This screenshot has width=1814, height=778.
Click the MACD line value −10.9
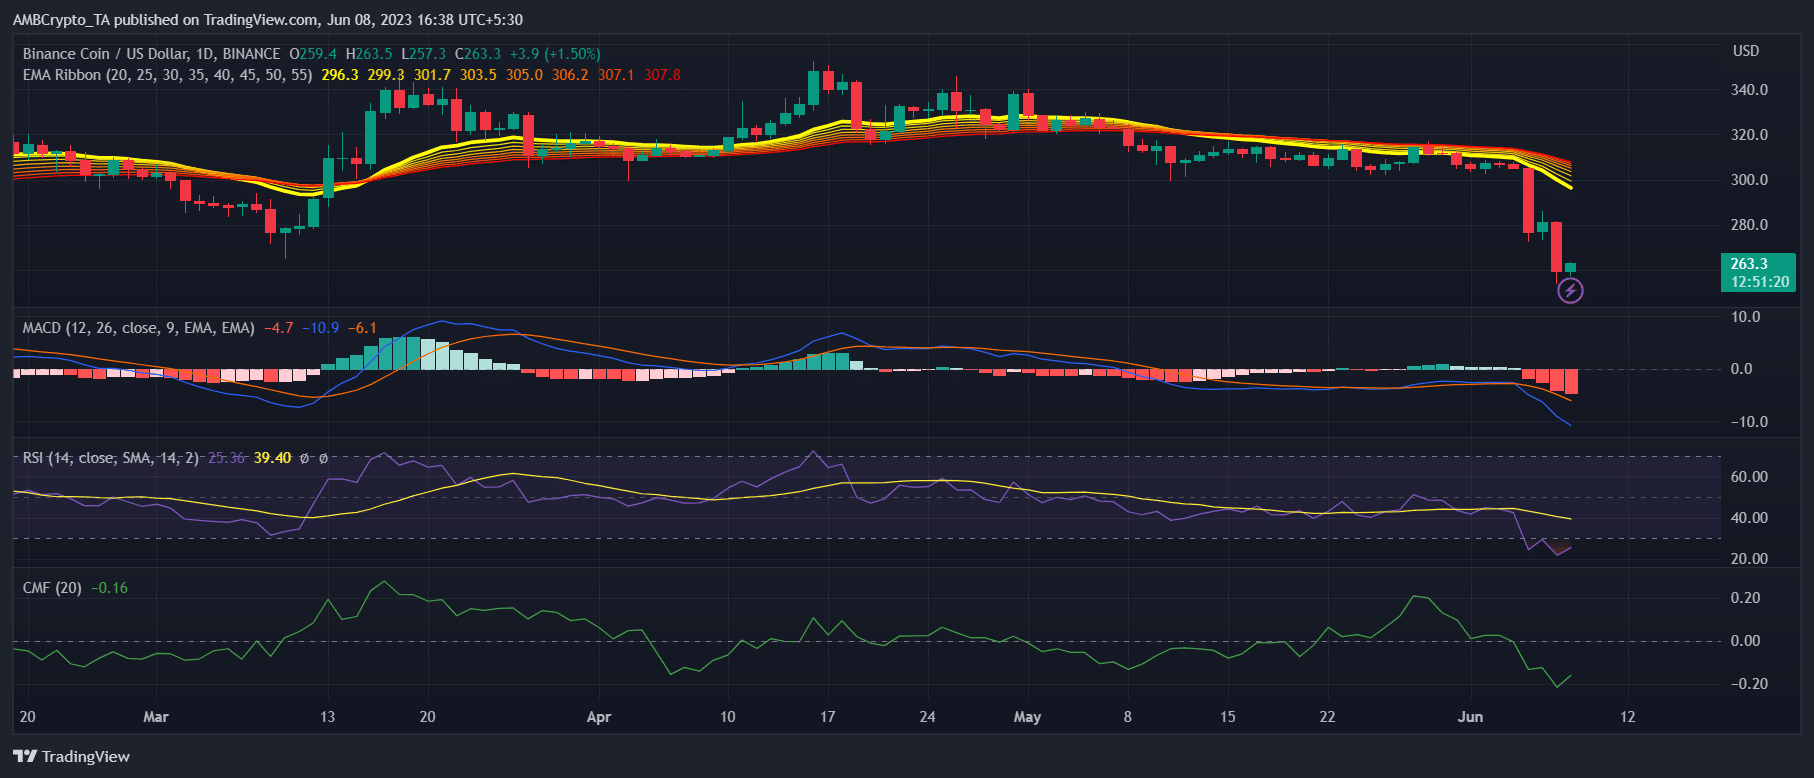[320, 328]
